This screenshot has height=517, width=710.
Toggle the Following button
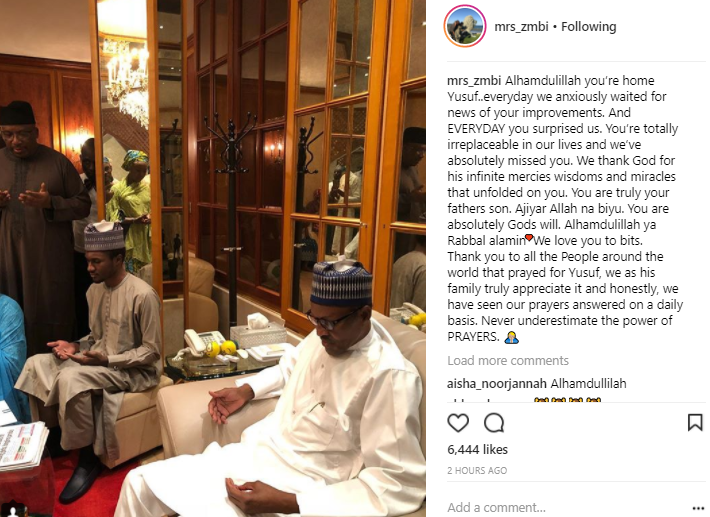[x=589, y=27]
